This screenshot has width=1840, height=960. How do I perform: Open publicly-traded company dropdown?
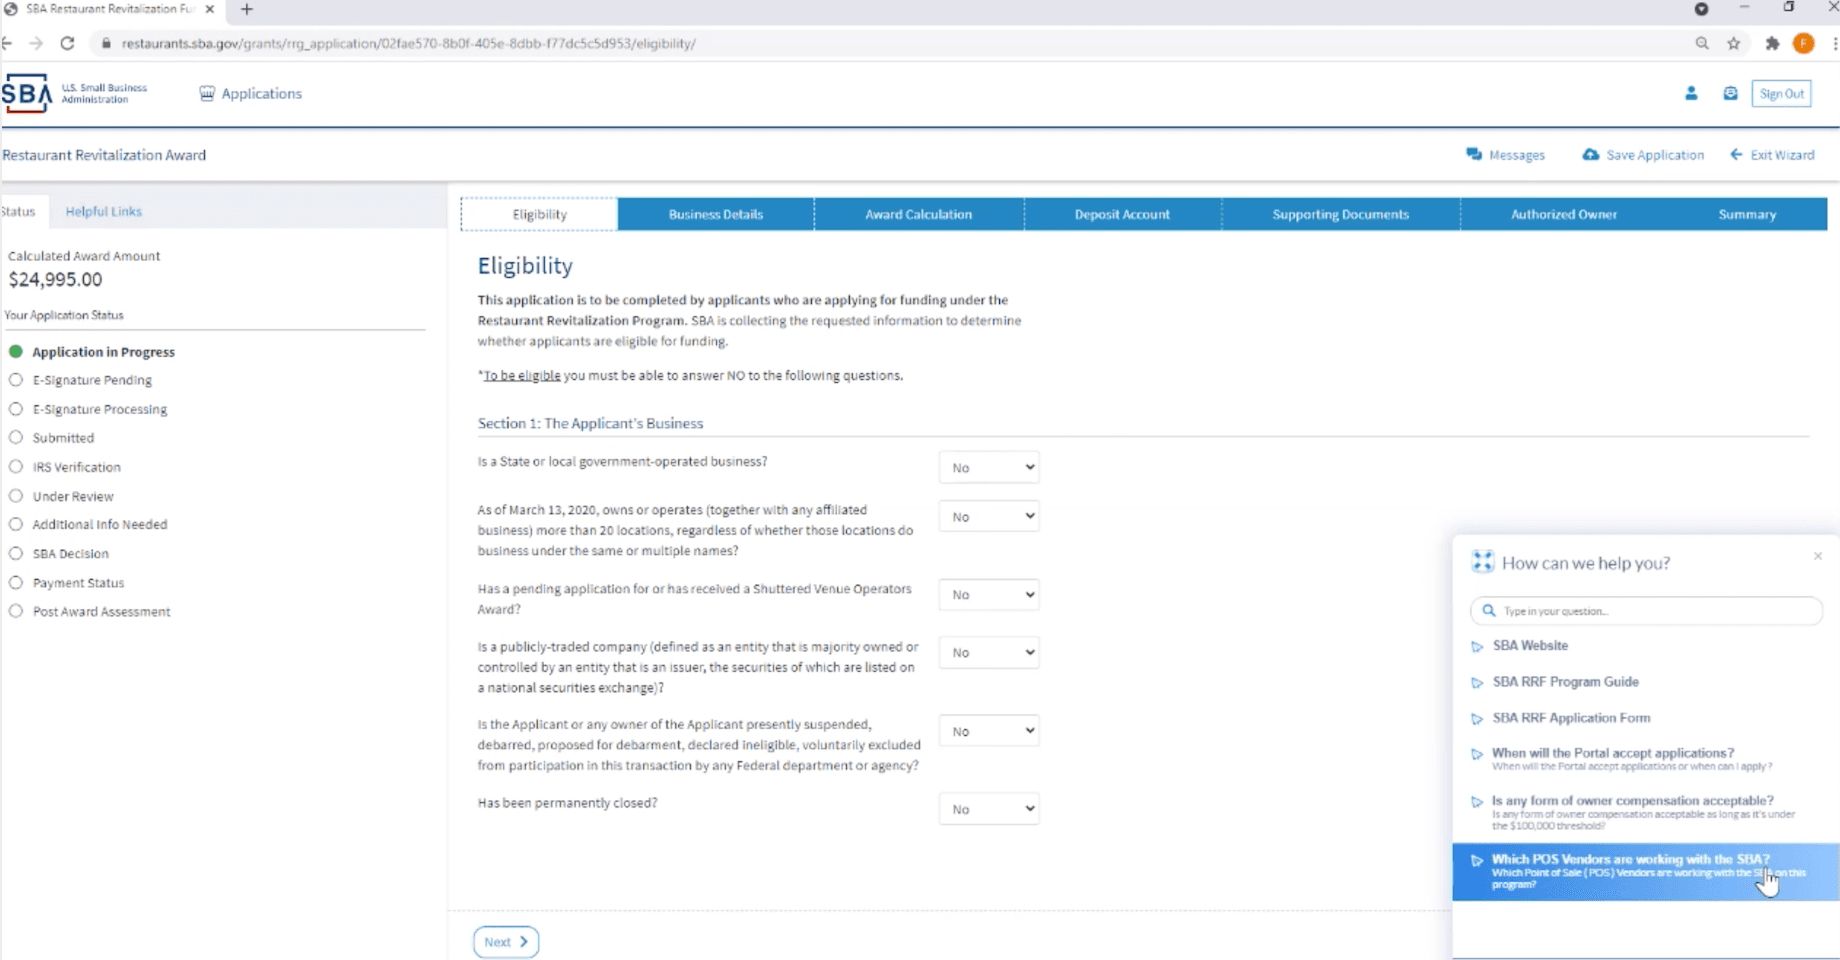tap(989, 652)
